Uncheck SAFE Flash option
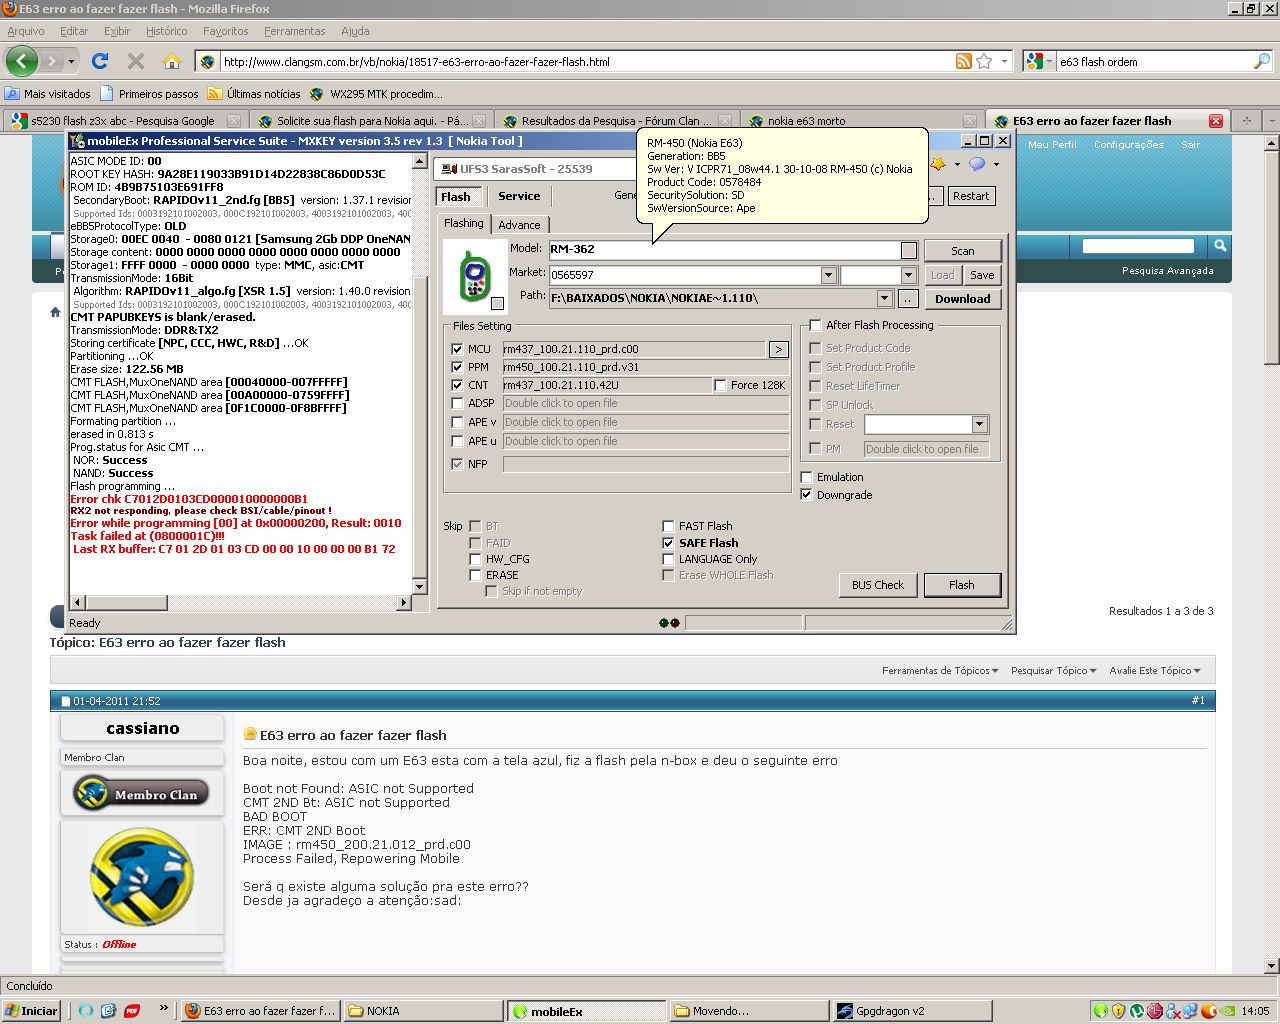1280x1024 pixels. coord(668,543)
